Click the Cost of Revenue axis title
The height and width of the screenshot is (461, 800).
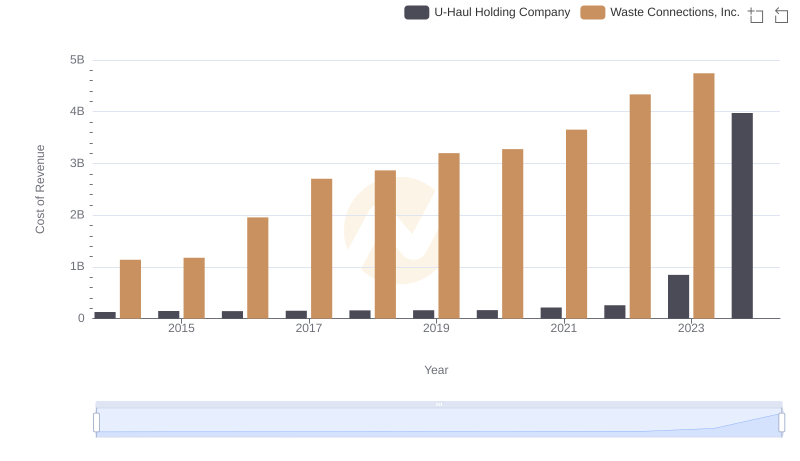40,189
